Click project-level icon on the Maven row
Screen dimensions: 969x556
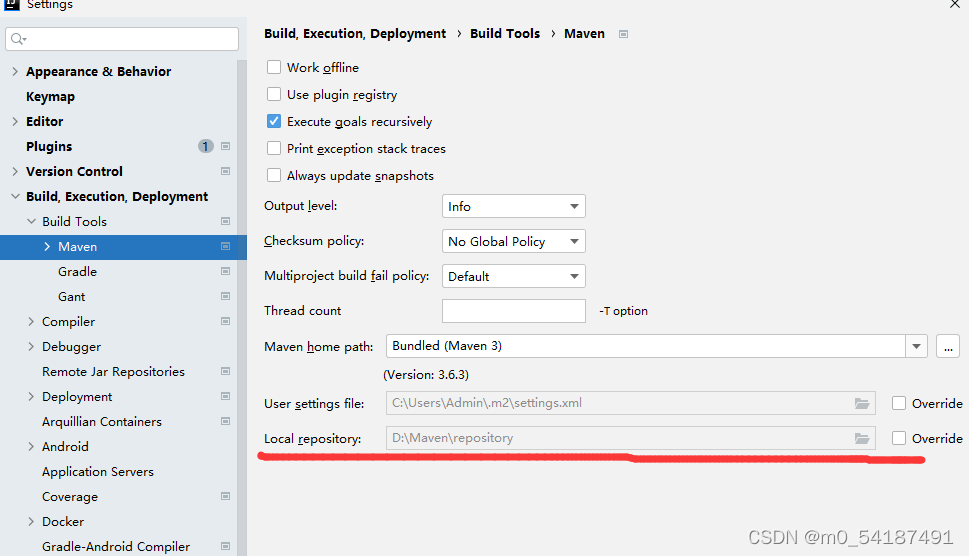point(226,246)
